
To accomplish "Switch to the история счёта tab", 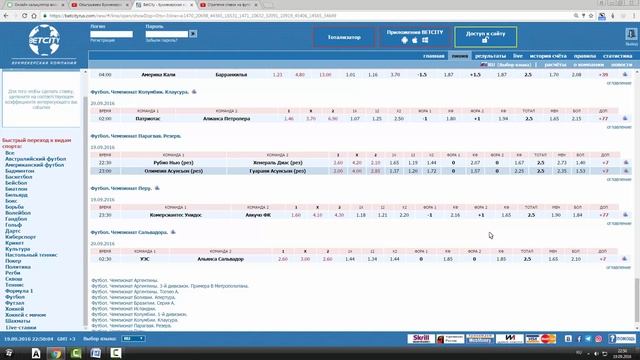I will coord(548,56).
